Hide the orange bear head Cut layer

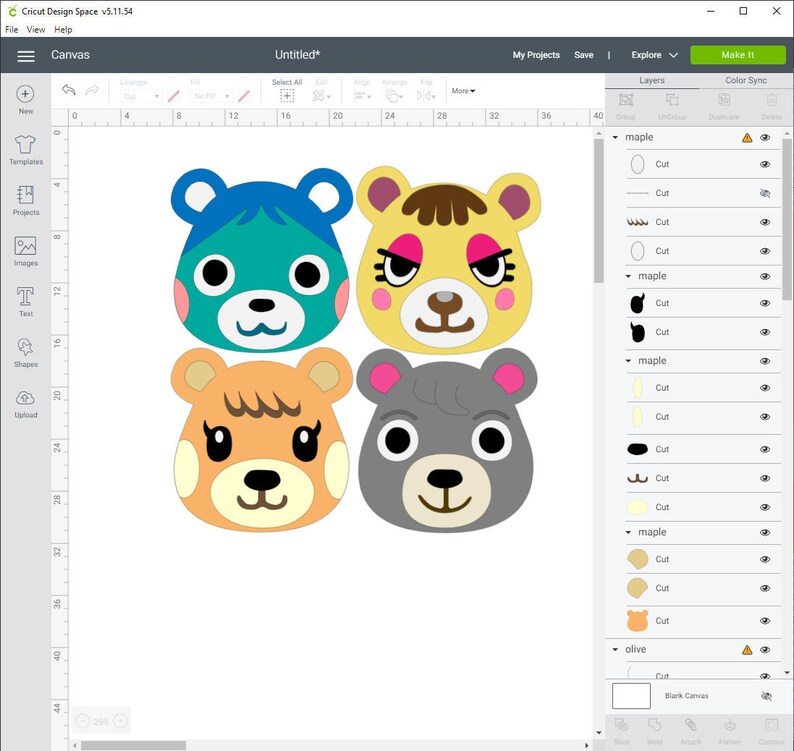coord(765,621)
